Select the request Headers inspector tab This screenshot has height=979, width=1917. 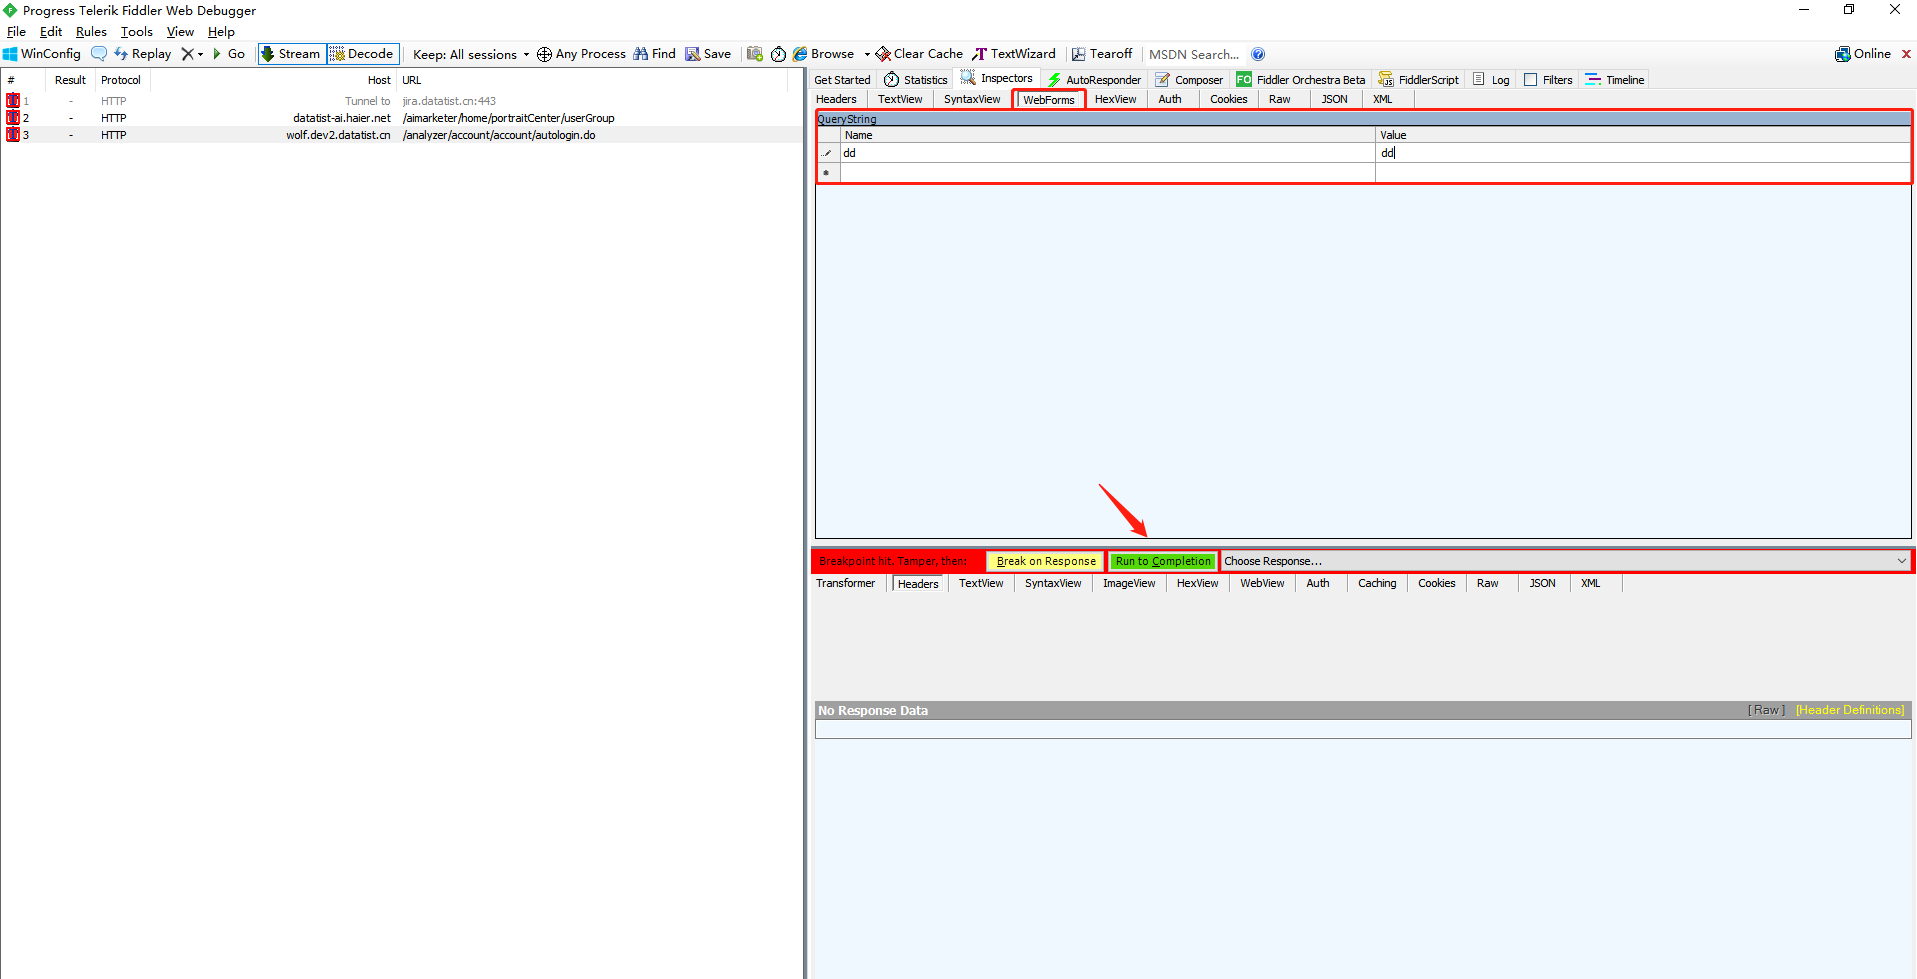836,99
